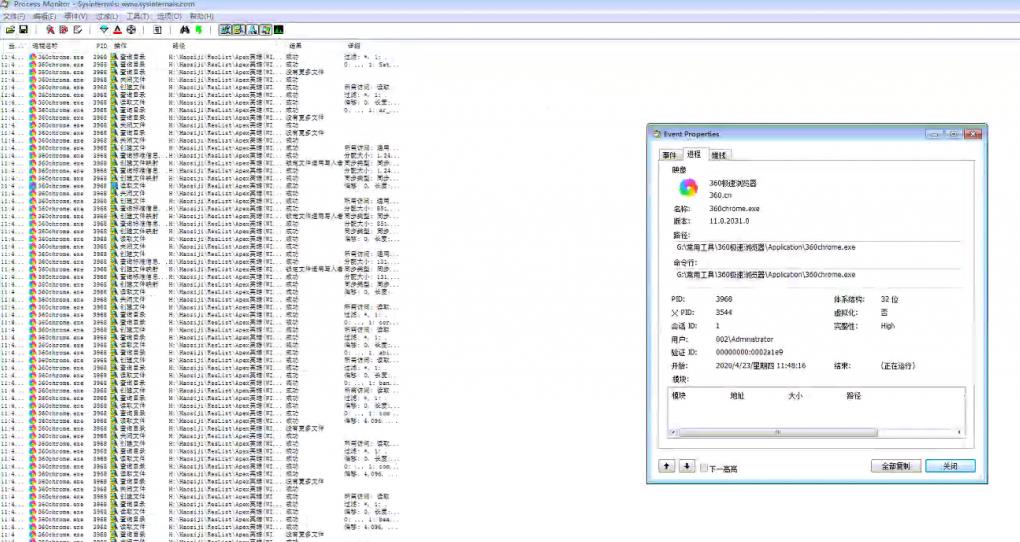Select the end status (正在运行)
The height and width of the screenshot is (542, 1020).
(898, 366)
